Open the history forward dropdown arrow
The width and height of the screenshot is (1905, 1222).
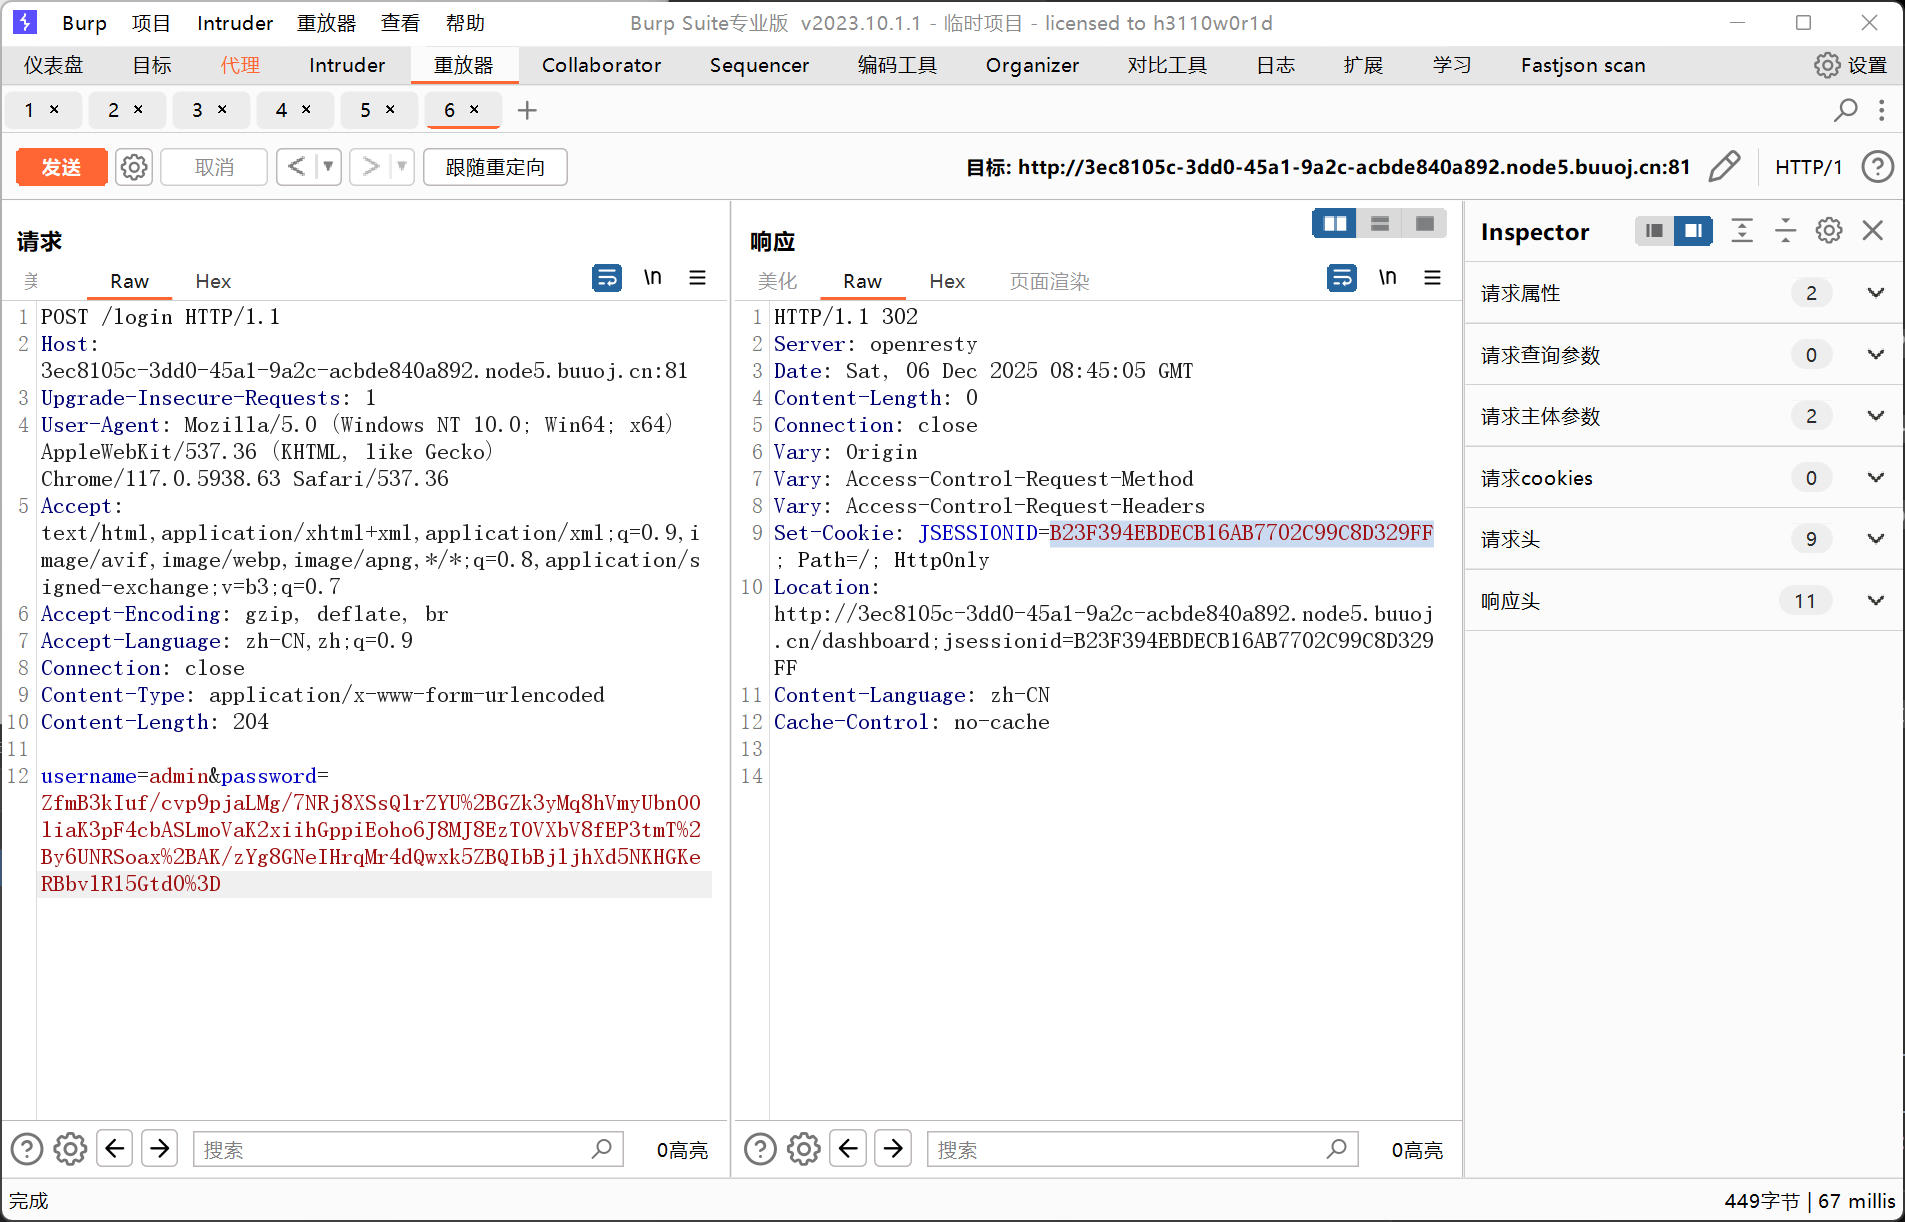401,167
